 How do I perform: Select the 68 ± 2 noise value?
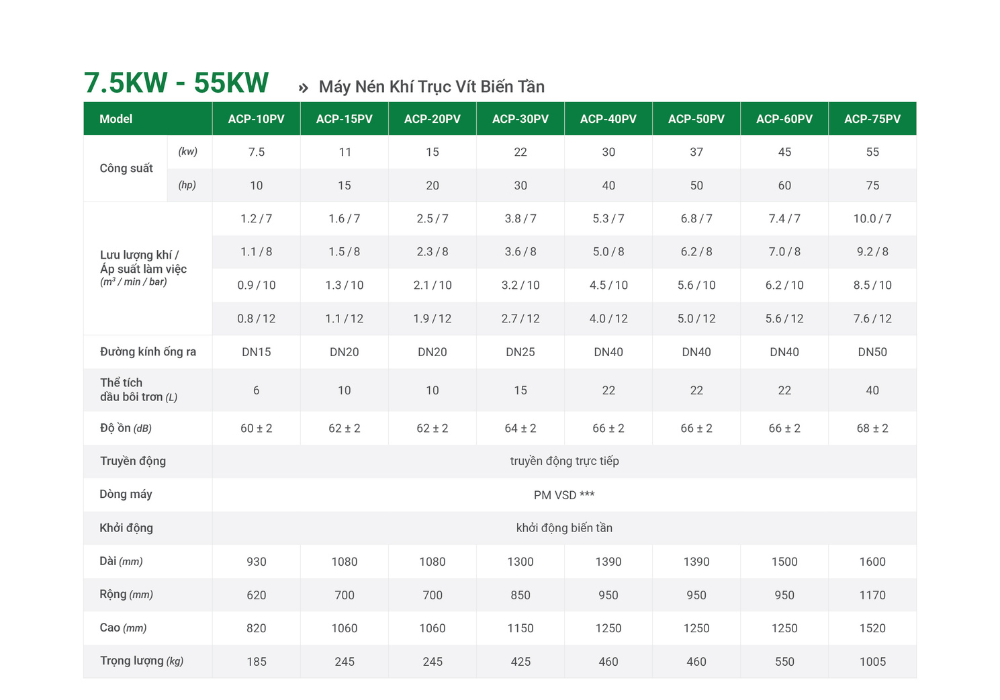[872, 428]
